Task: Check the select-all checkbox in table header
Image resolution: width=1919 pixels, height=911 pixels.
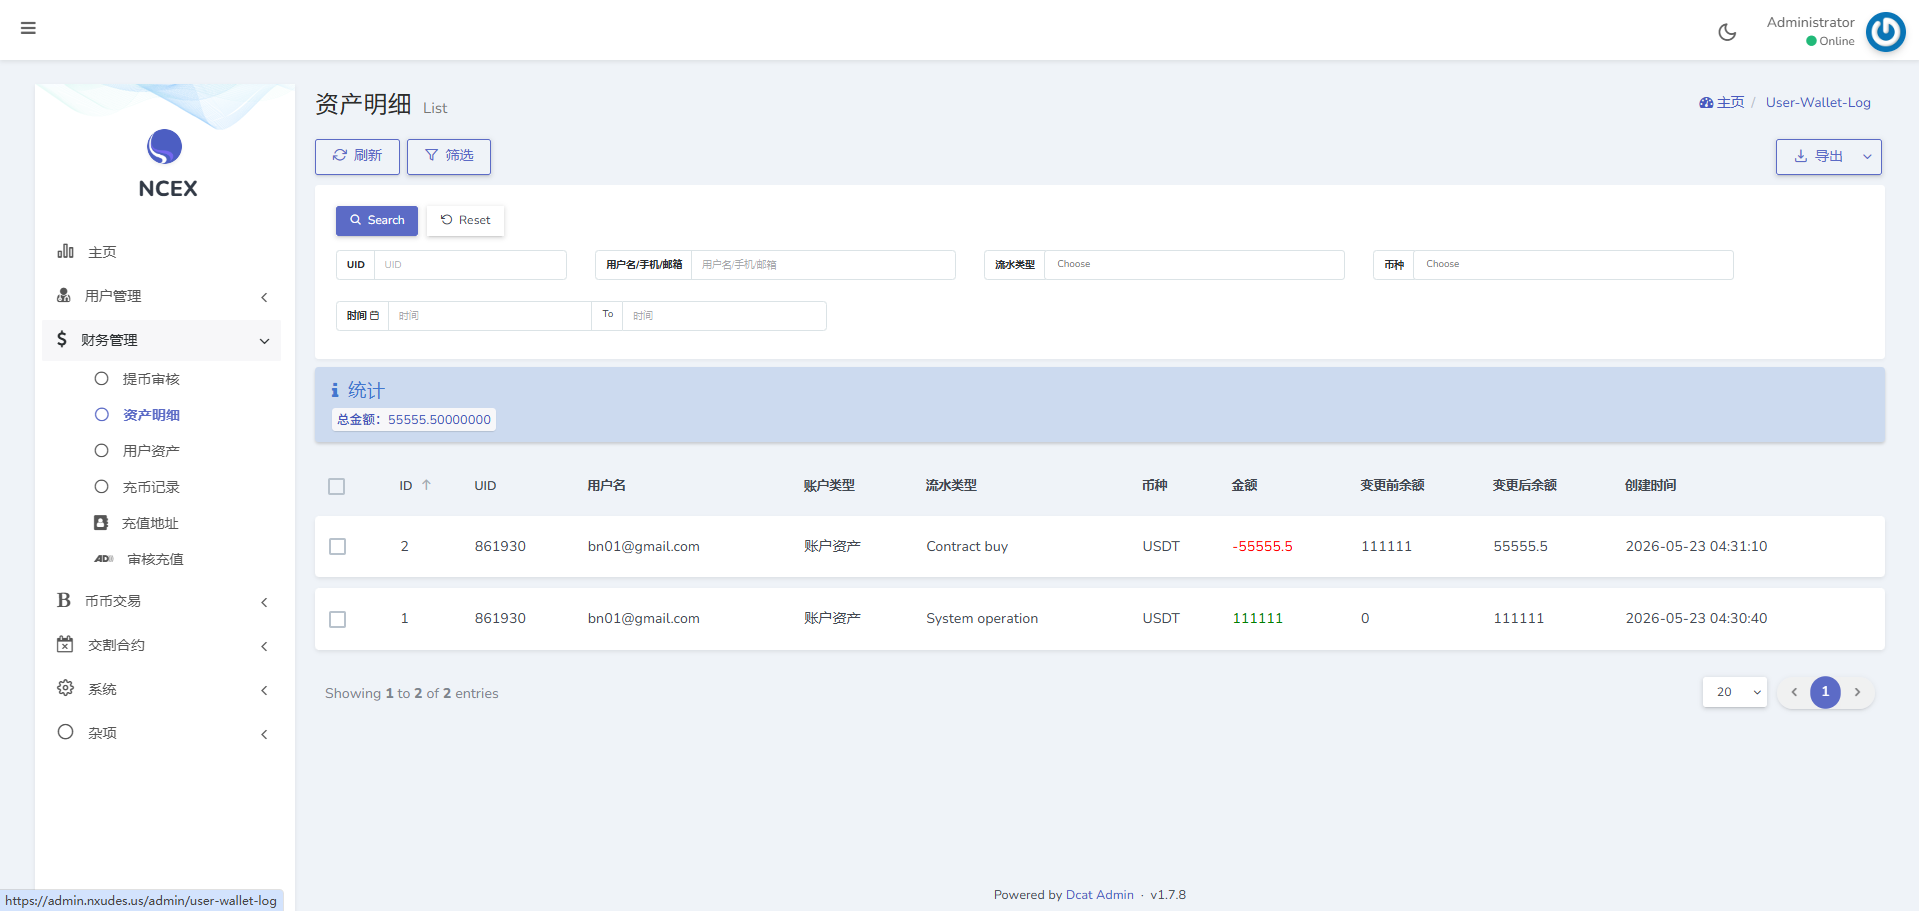Action: click(x=337, y=486)
